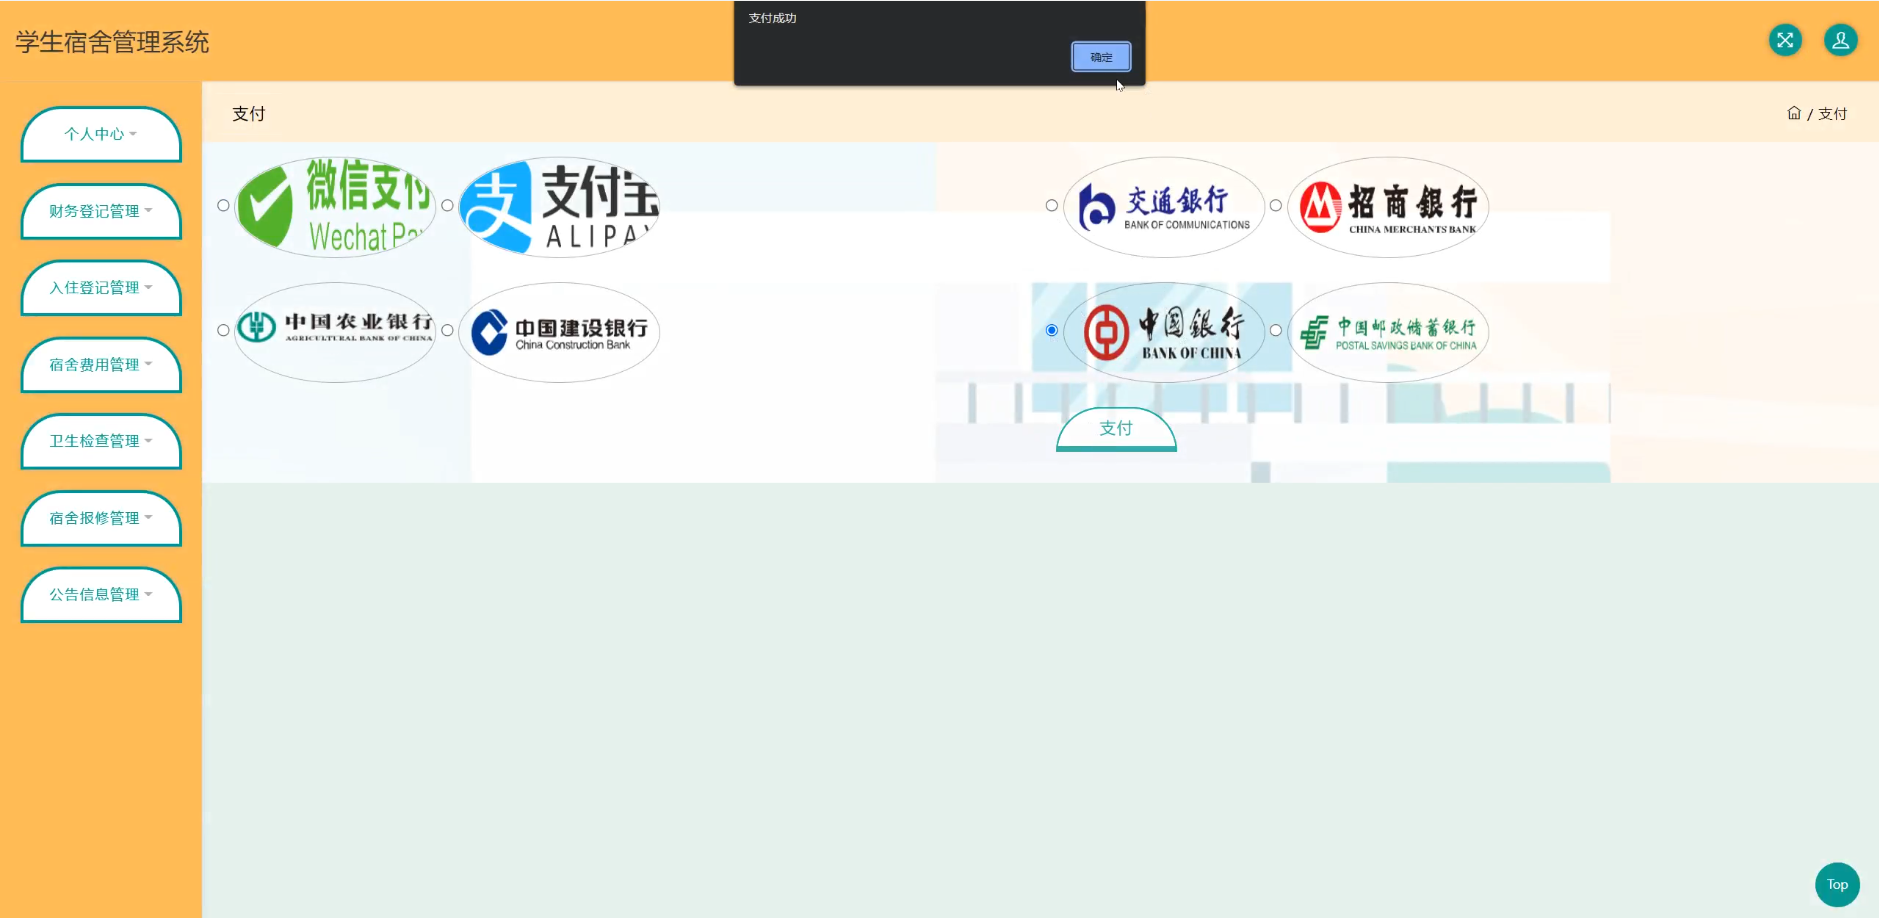Click the 支付 page heading
Image resolution: width=1879 pixels, height=918 pixels.
pyautogui.click(x=249, y=114)
